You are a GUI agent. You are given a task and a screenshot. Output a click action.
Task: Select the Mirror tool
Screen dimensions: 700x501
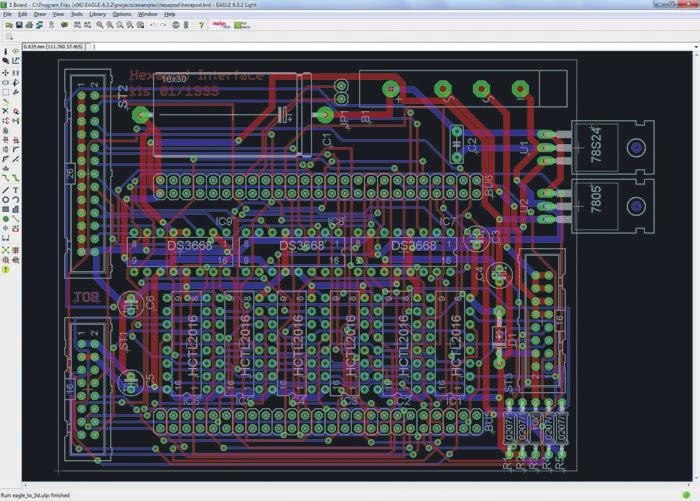tap(6, 83)
